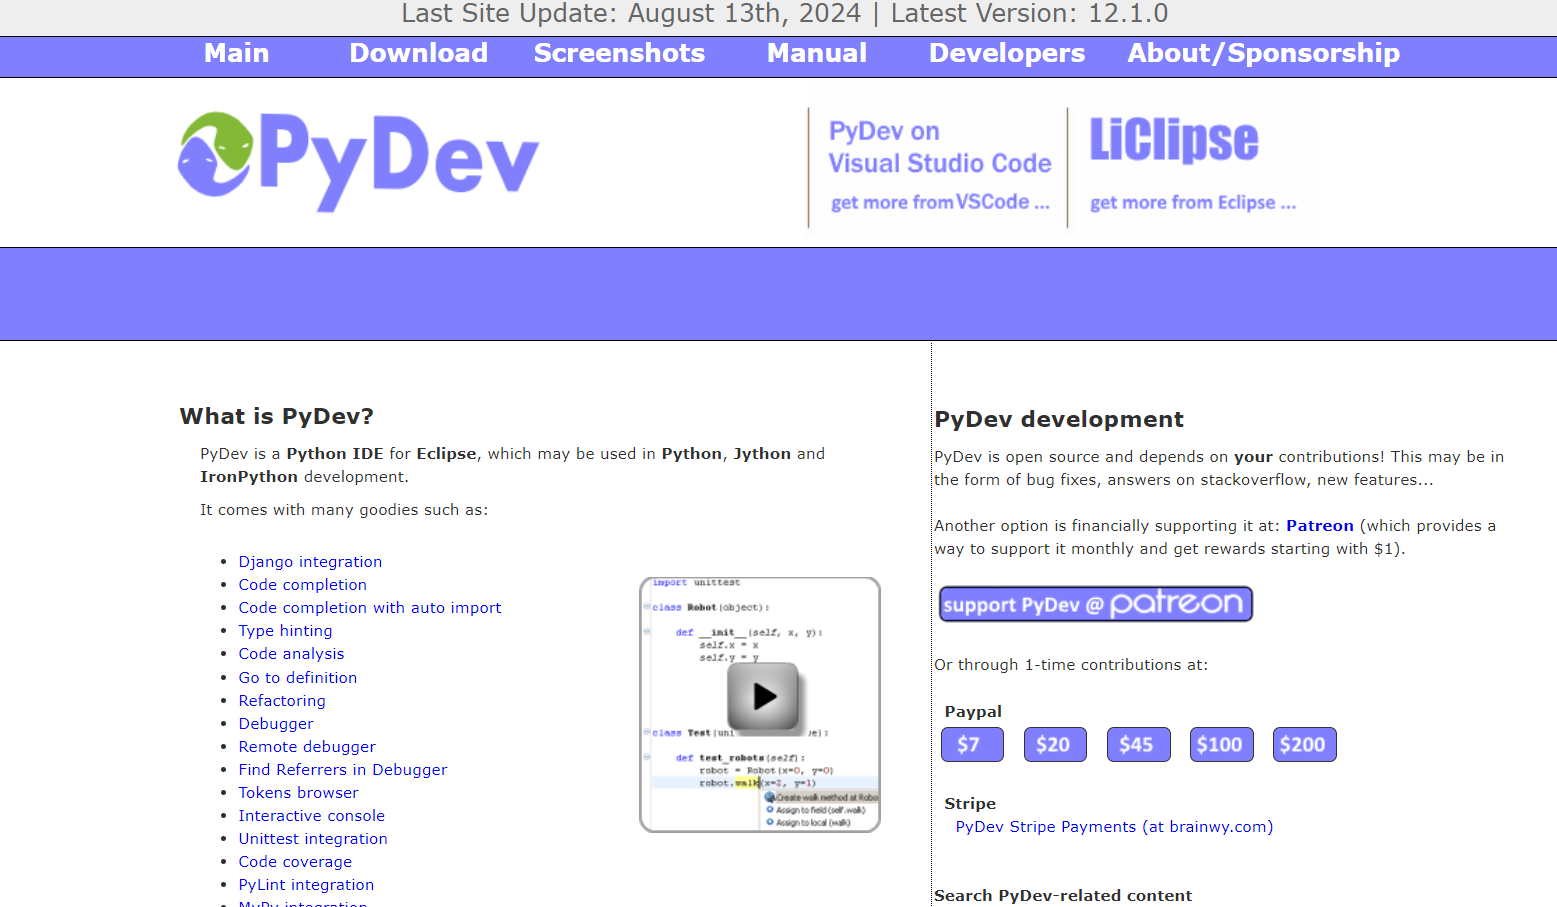Viewport: 1557px width, 907px height.
Task: Open the About/Sponsorship menu item
Action: (1264, 53)
